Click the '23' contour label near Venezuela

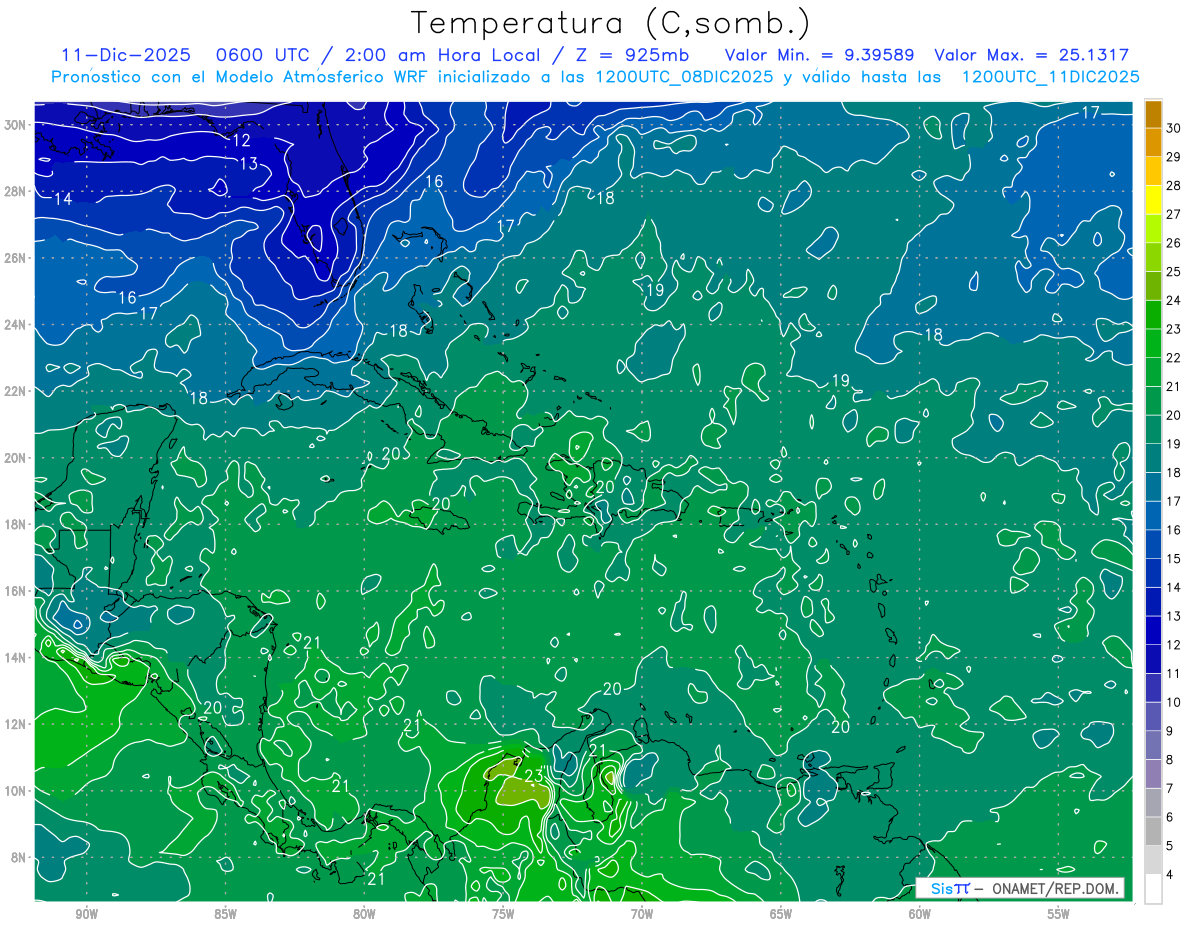(x=533, y=776)
